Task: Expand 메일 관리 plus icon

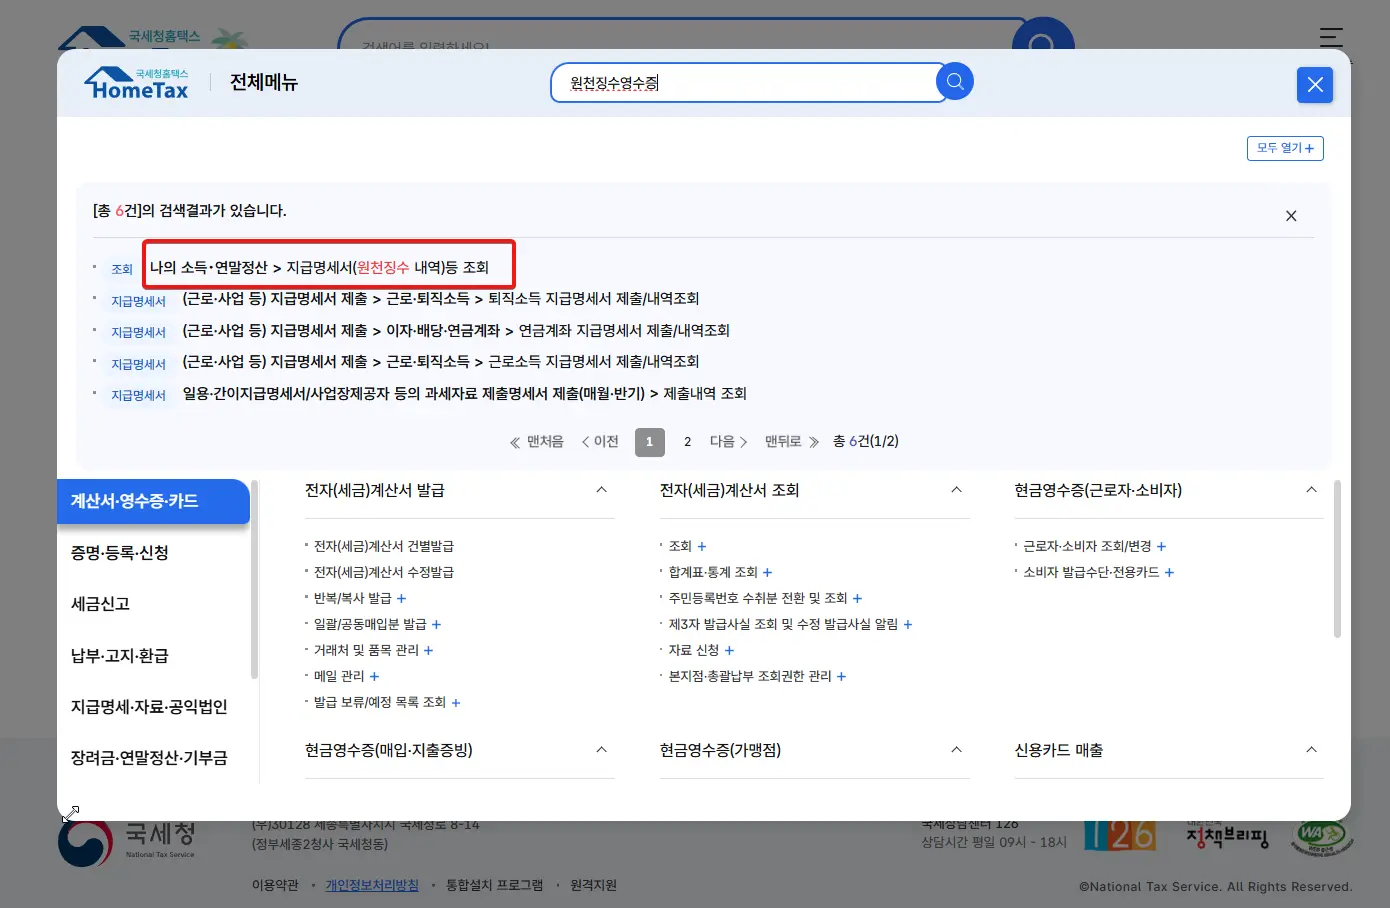Action: click(x=374, y=677)
